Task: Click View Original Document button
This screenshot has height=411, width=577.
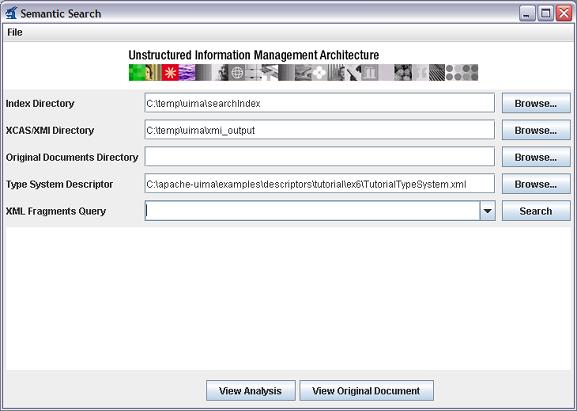Action: [x=367, y=390]
